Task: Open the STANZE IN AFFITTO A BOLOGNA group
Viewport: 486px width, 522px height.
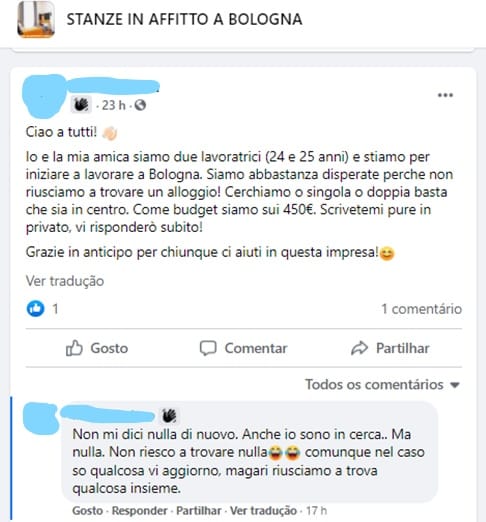Action: [x=184, y=19]
